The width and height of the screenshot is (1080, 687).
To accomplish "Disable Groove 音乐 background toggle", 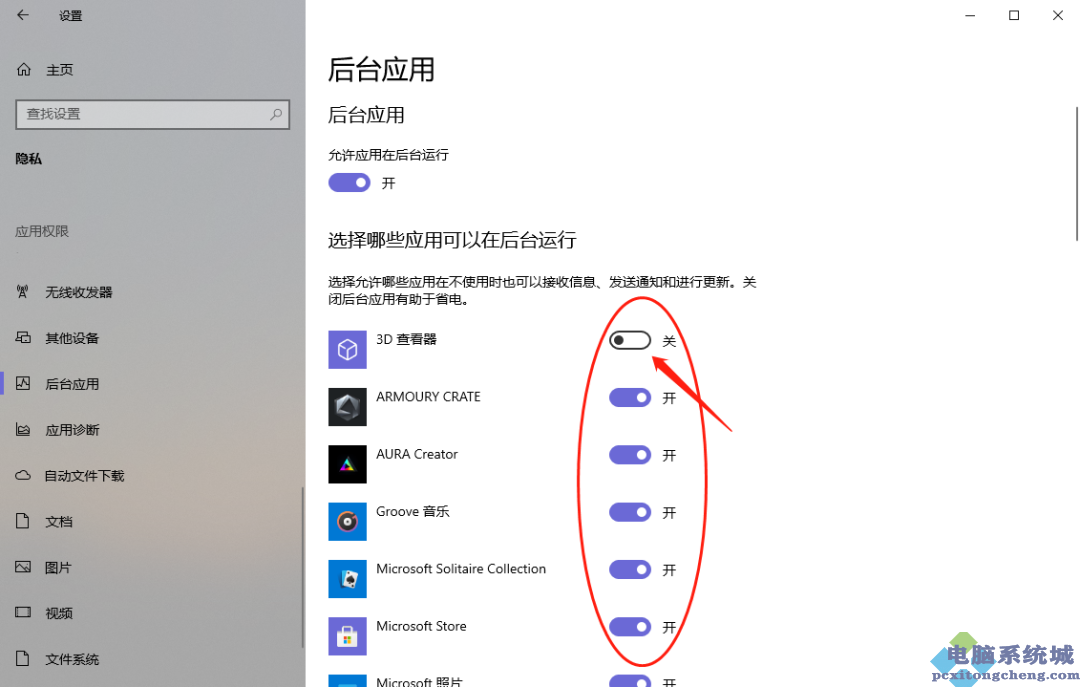I will [630, 512].
